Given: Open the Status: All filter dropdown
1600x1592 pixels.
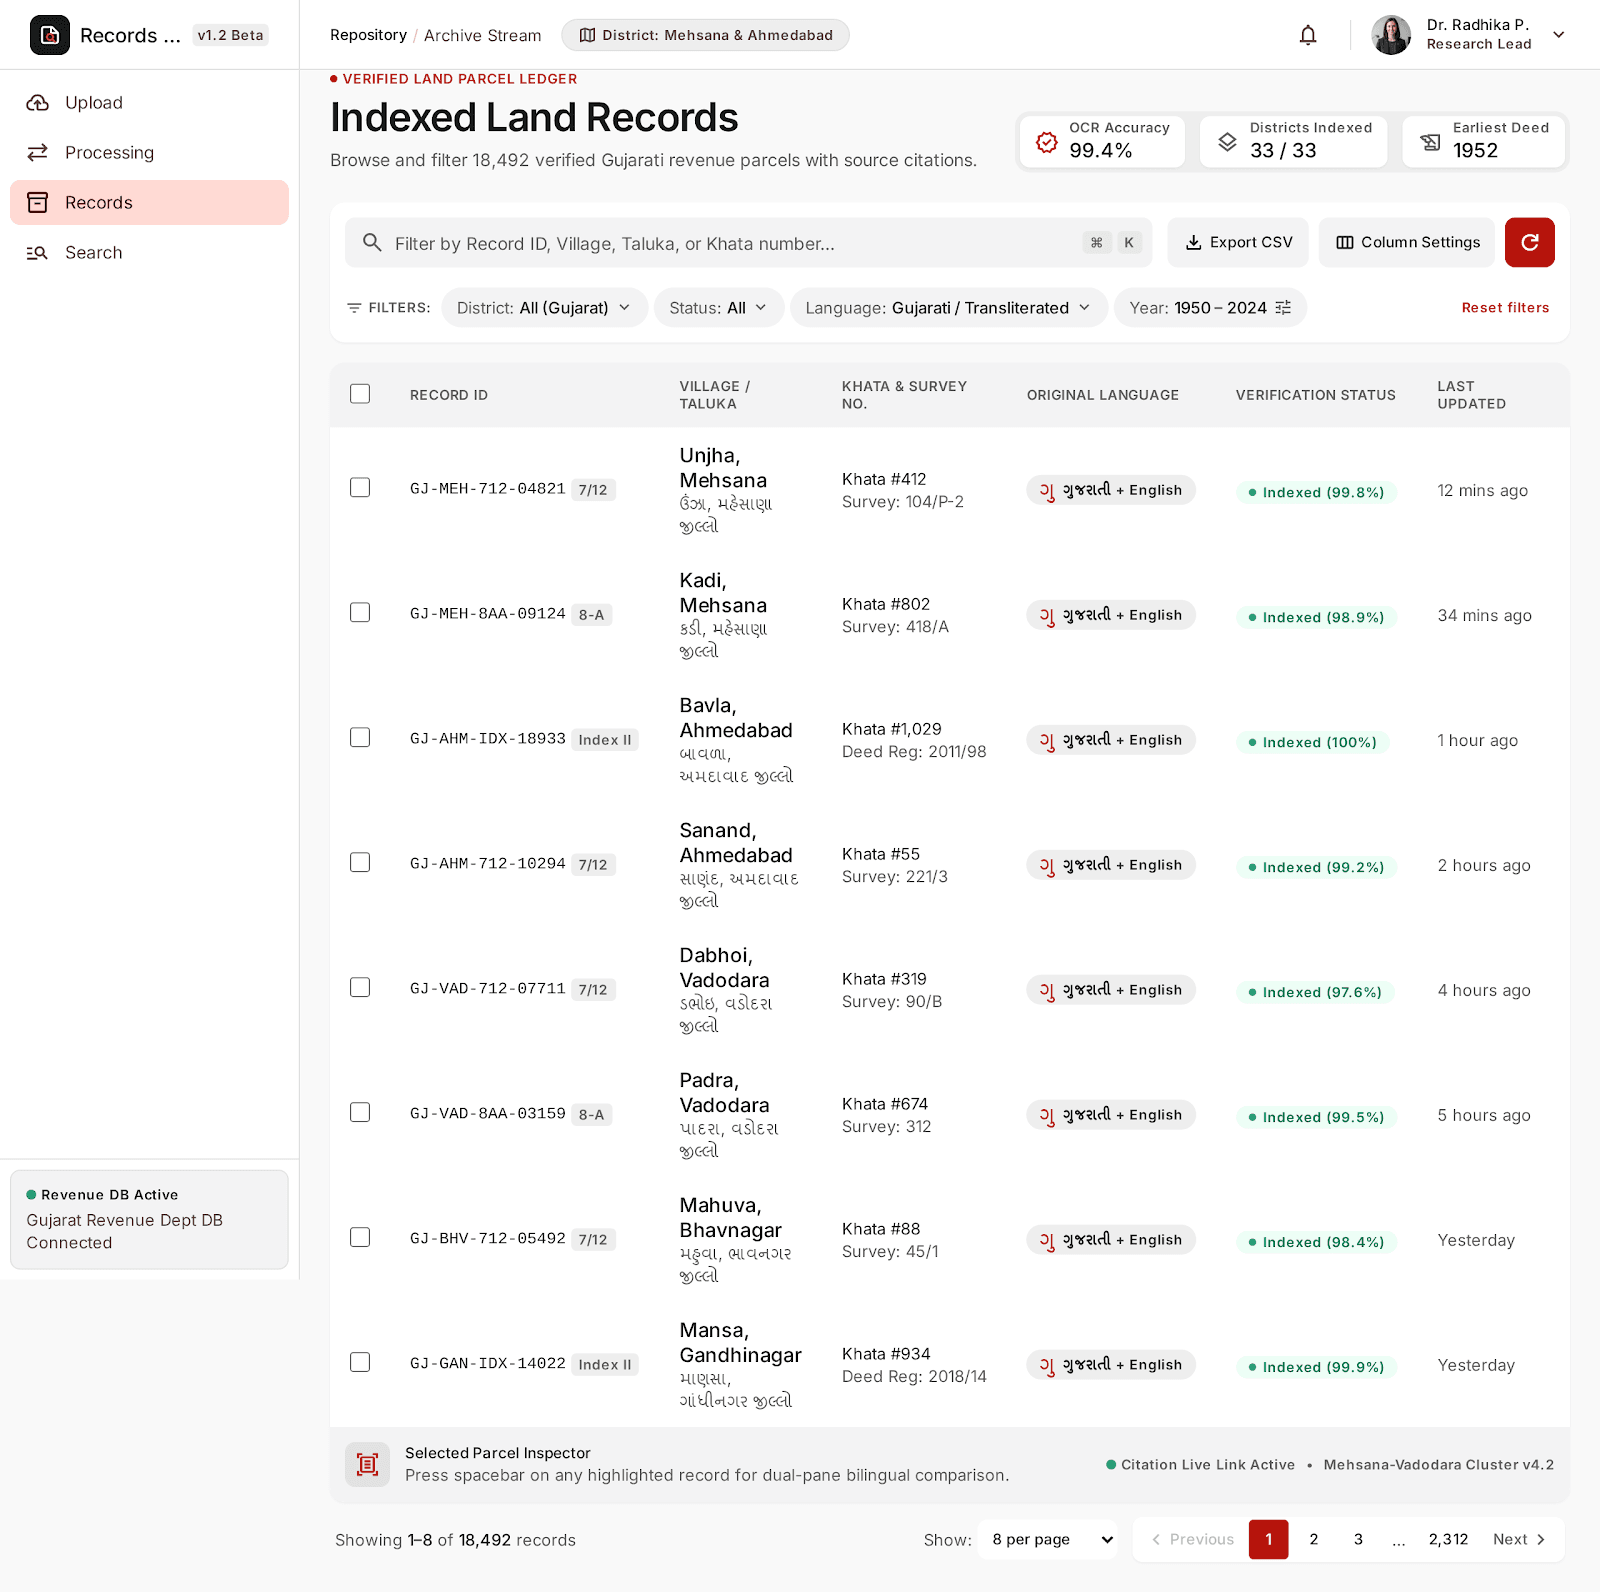Looking at the screenshot, I should (x=718, y=308).
